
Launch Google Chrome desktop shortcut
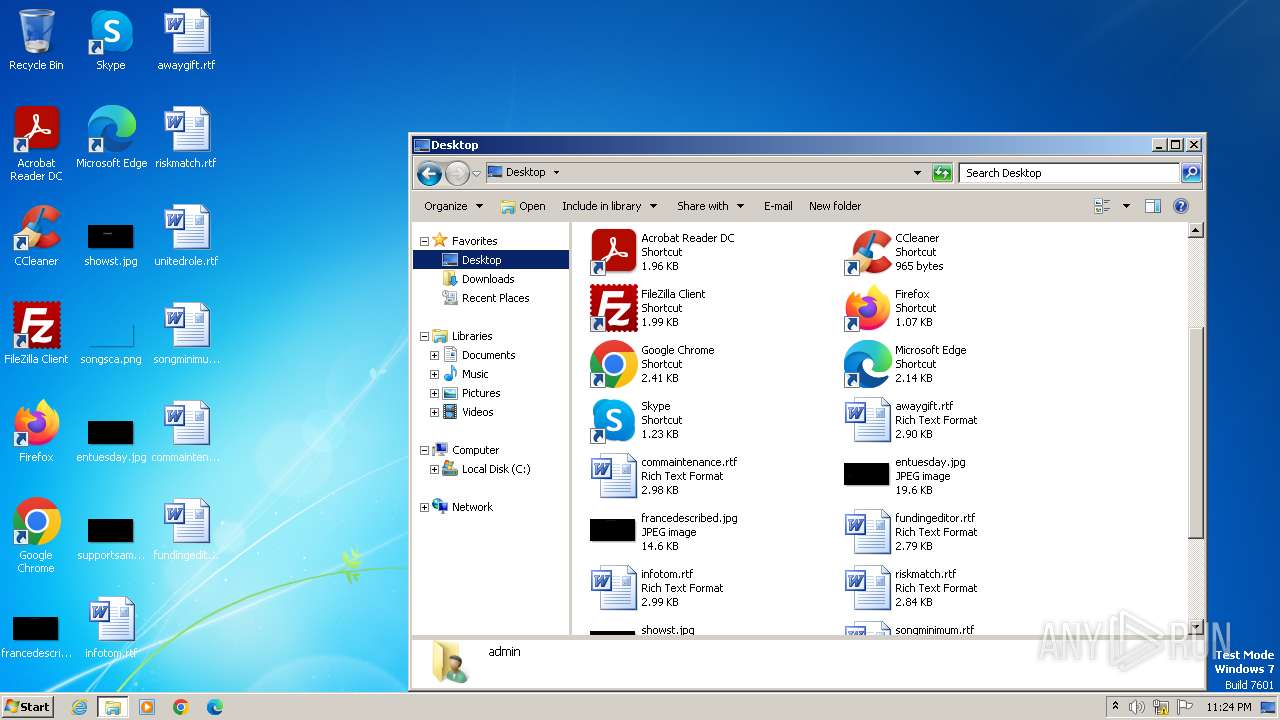36,536
